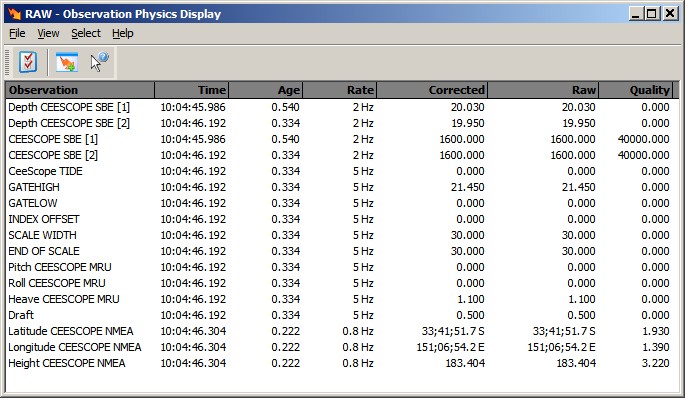Click the Age column header
Image resolution: width=685 pixels, height=398 pixels.
pyautogui.click(x=266, y=90)
